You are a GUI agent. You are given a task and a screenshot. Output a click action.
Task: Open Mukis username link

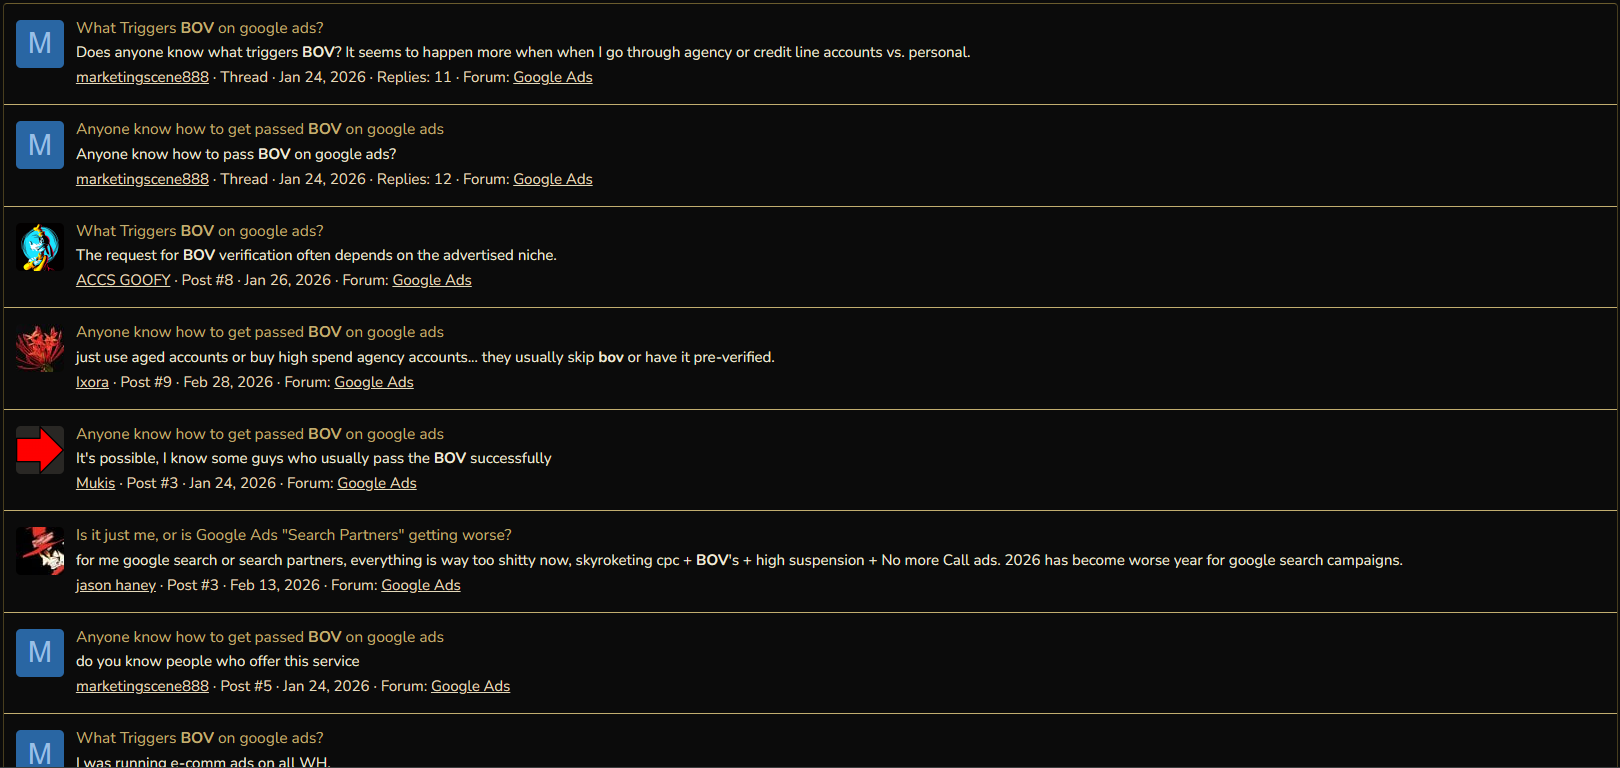click(x=95, y=483)
